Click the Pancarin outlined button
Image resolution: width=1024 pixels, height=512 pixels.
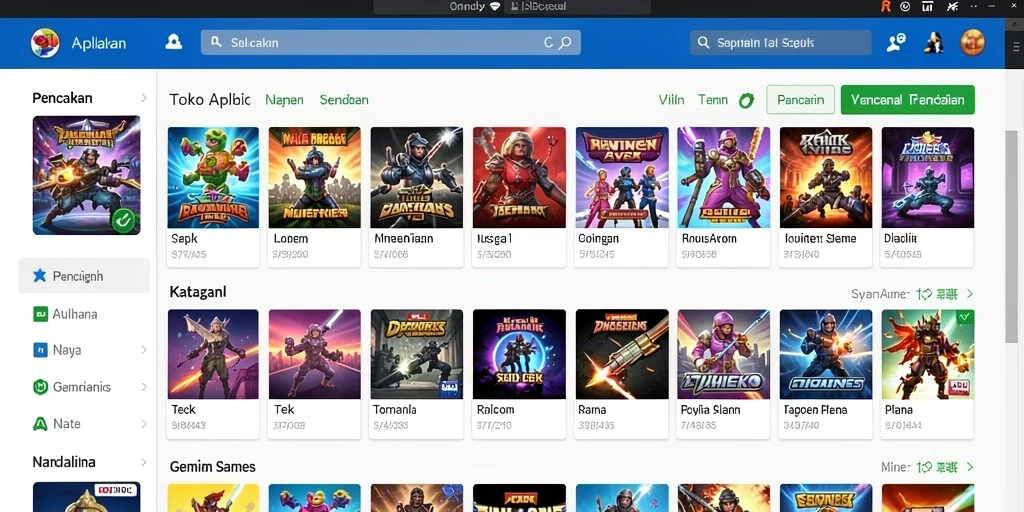point(800,100)
